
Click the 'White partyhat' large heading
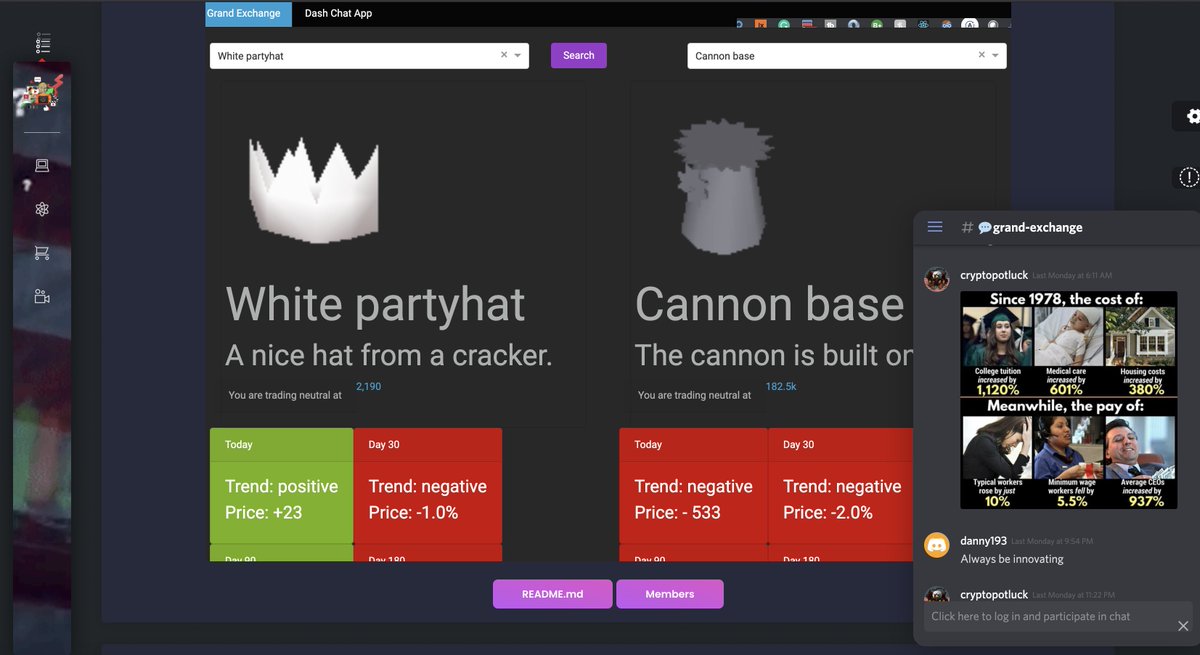coord(375,304)
